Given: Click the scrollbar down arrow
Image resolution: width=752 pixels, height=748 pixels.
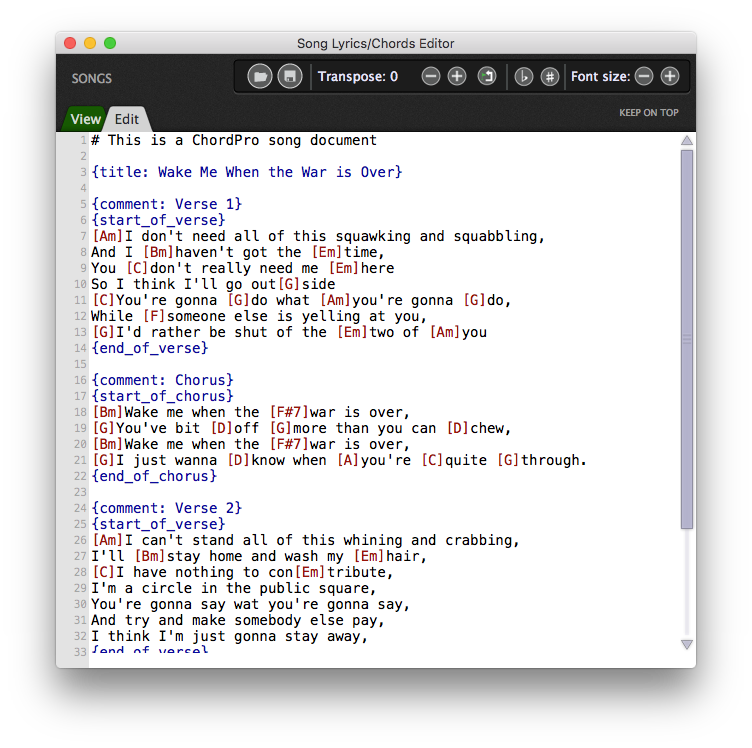Looking at the screenshot, I should 687,644.
